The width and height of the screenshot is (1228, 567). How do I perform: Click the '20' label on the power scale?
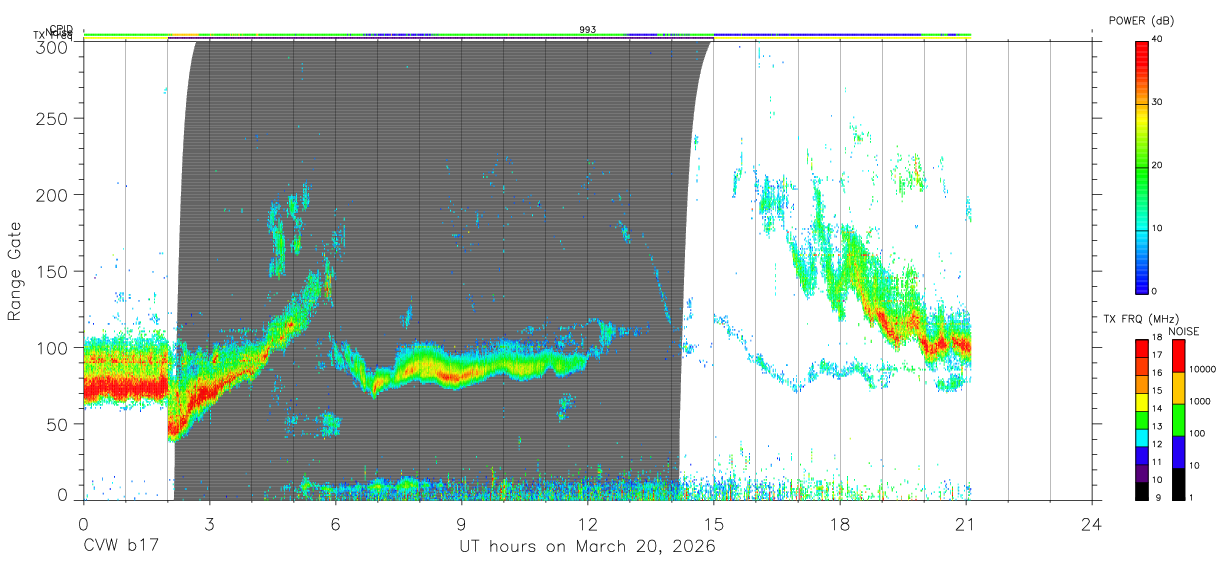point(1158,166)
